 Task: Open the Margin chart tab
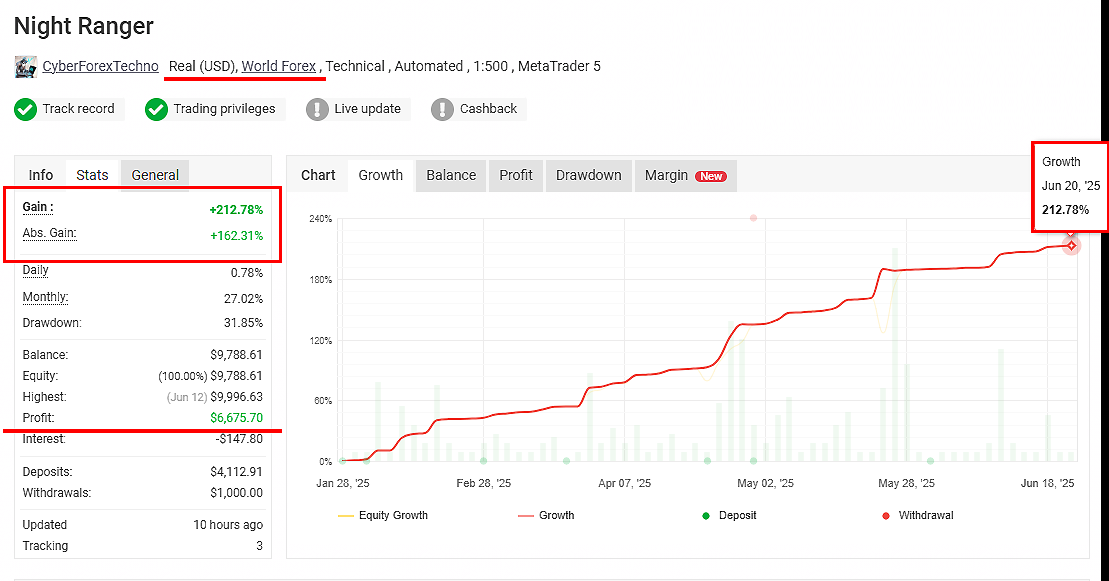tap(686, 175)
